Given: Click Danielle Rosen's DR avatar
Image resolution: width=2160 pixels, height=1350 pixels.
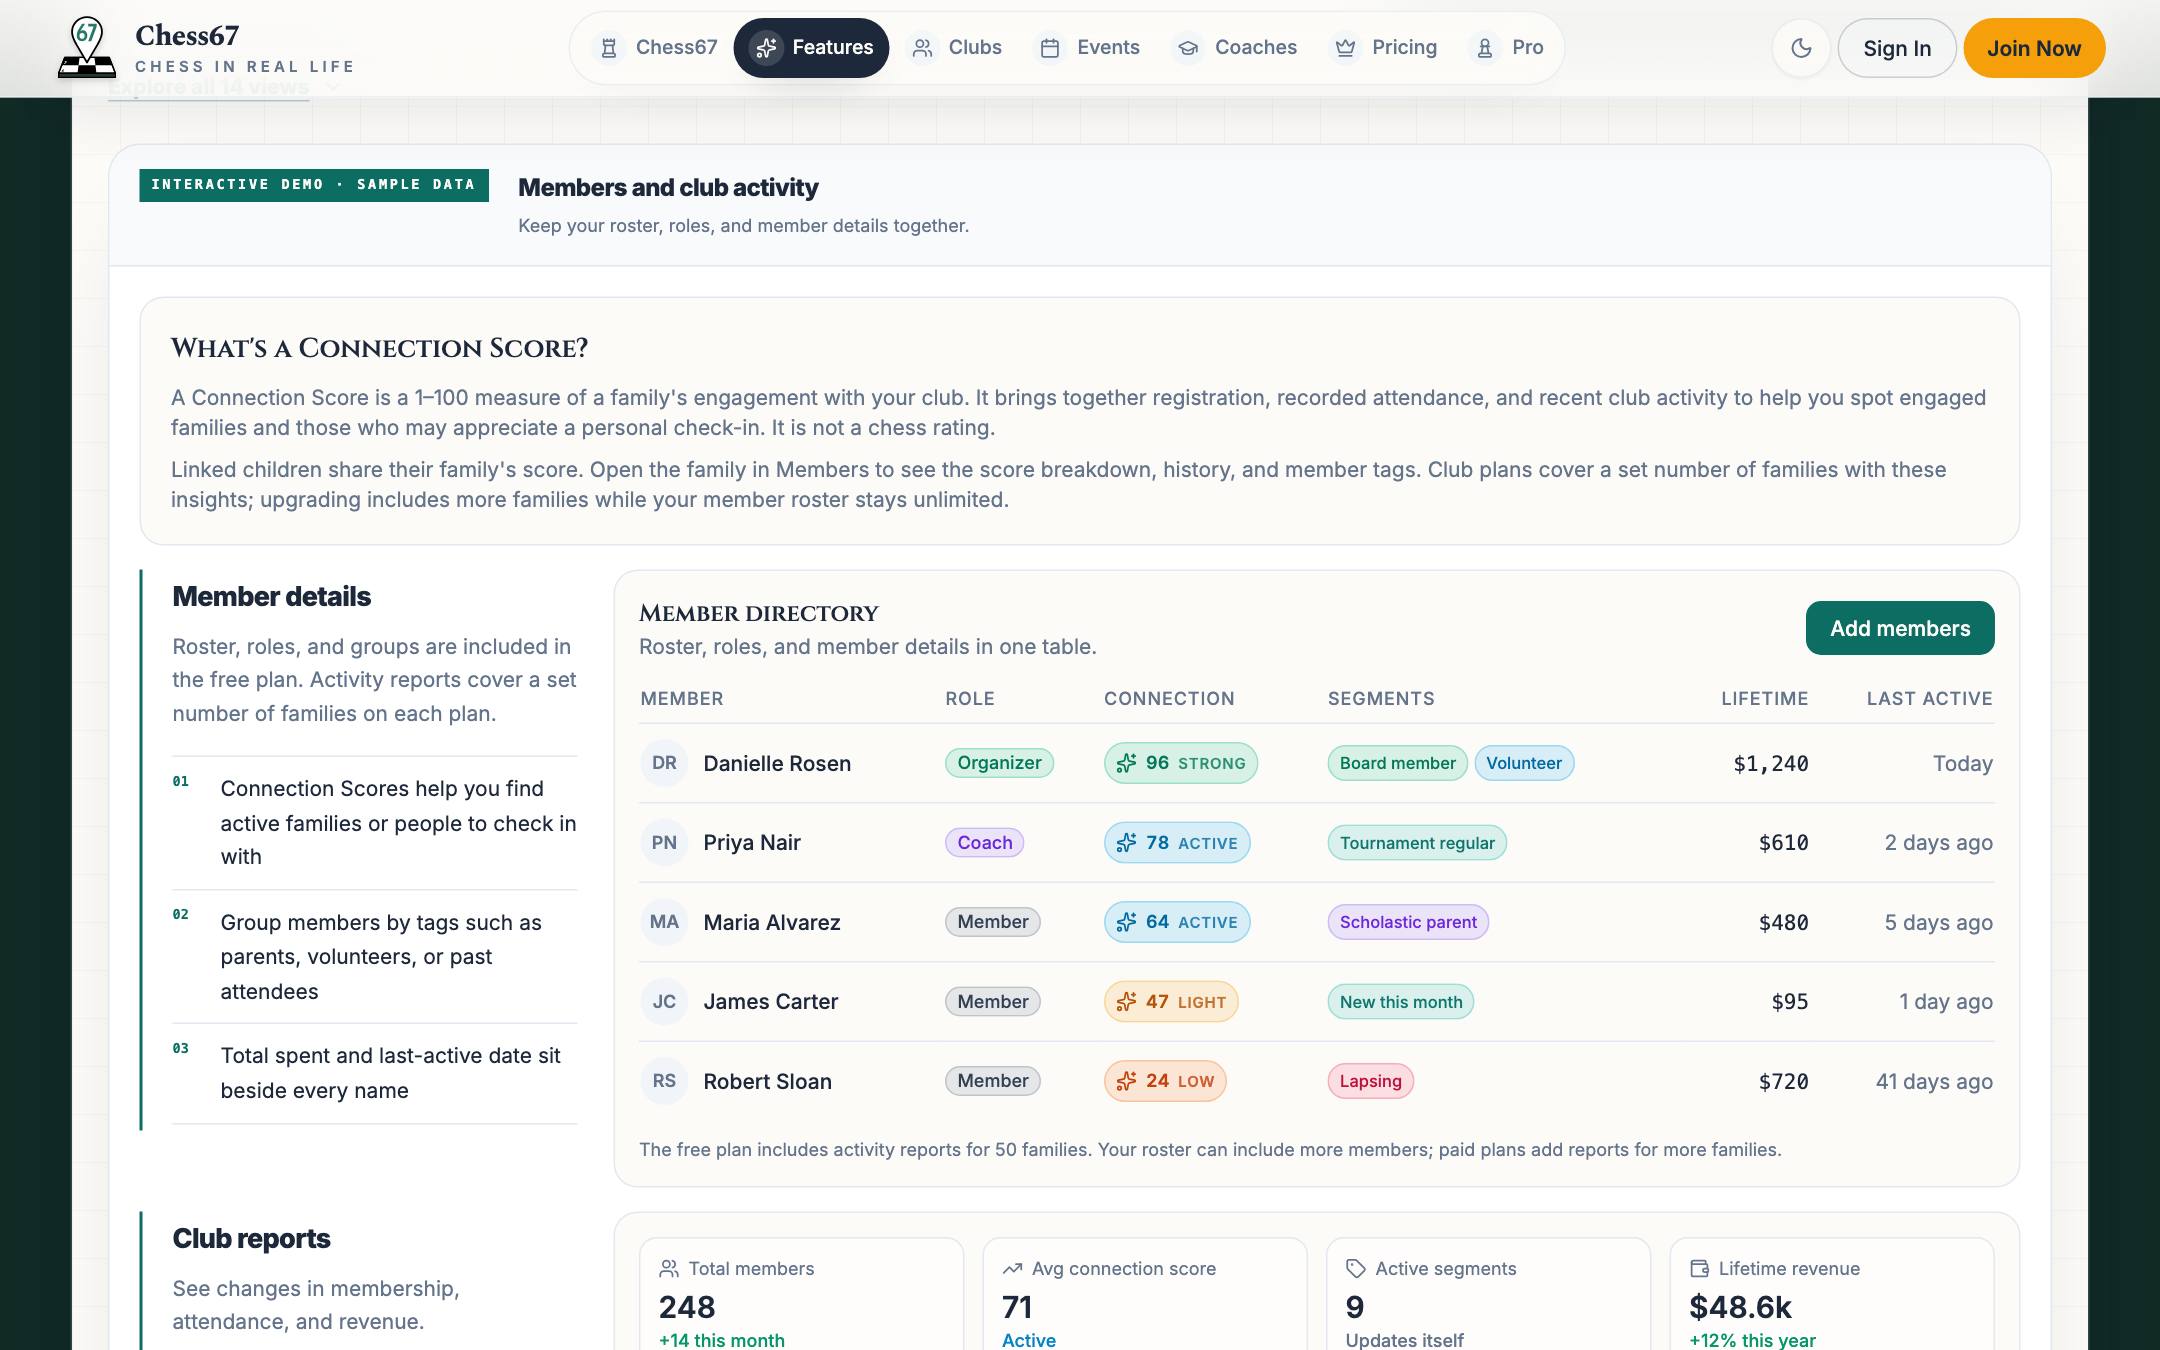Looking at the screenshot, I should click(664, 763).
